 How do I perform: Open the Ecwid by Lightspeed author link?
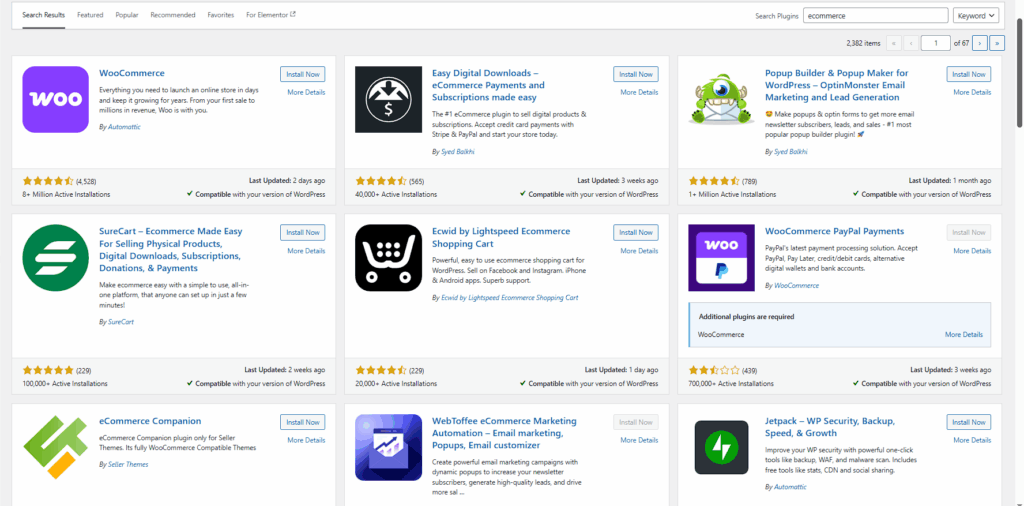509,298
